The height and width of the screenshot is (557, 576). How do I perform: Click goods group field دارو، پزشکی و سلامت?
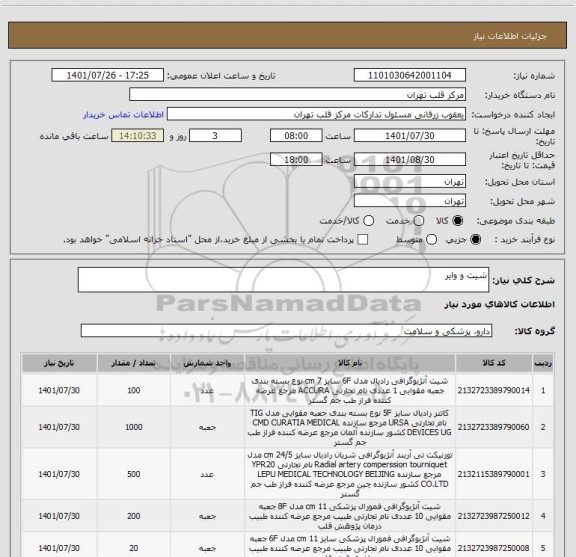click(x=286, y=331)
